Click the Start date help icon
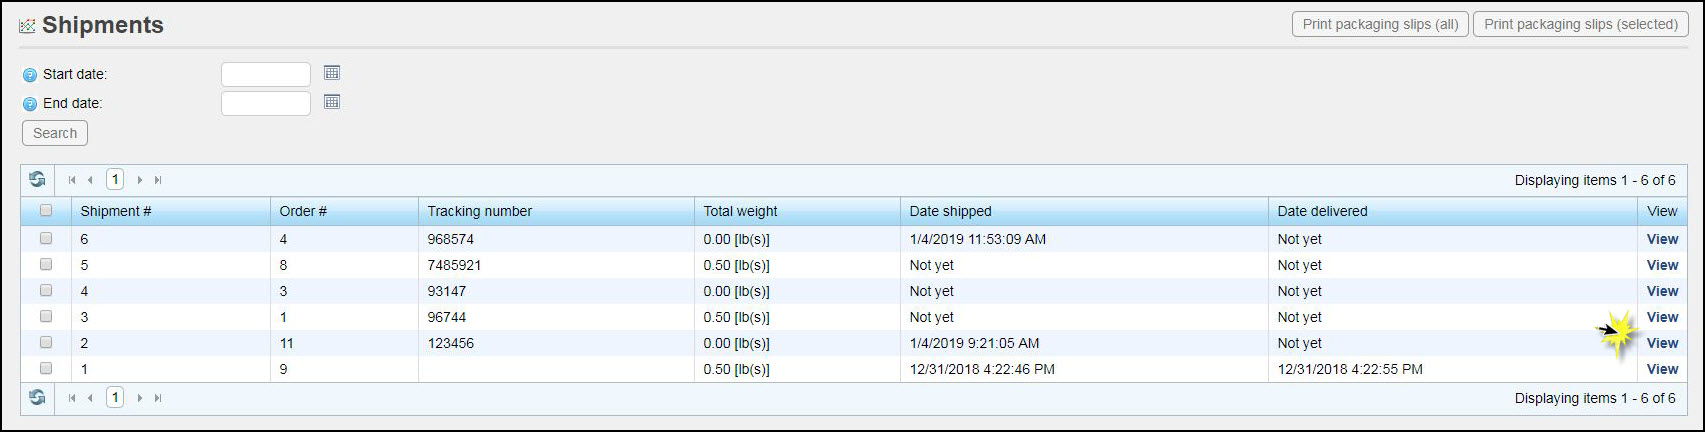The width and height of the screenshot is (1705, 432). click(30, 75)
